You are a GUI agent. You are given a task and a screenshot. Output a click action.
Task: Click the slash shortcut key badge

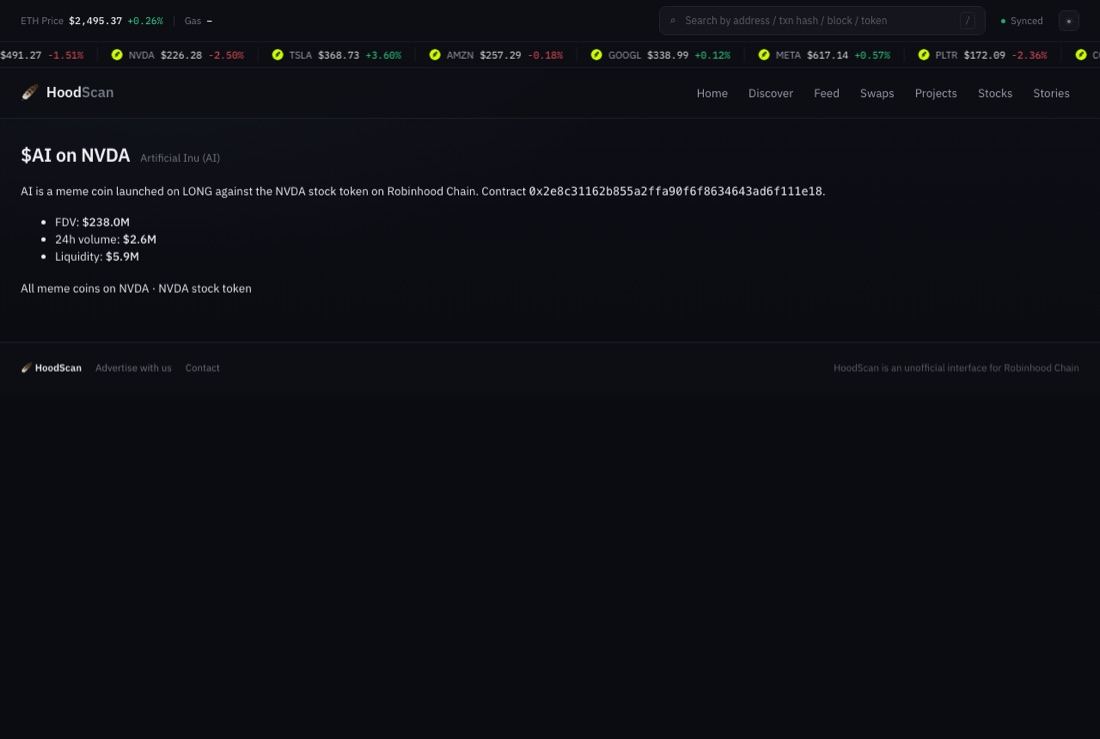pos(967,21)
